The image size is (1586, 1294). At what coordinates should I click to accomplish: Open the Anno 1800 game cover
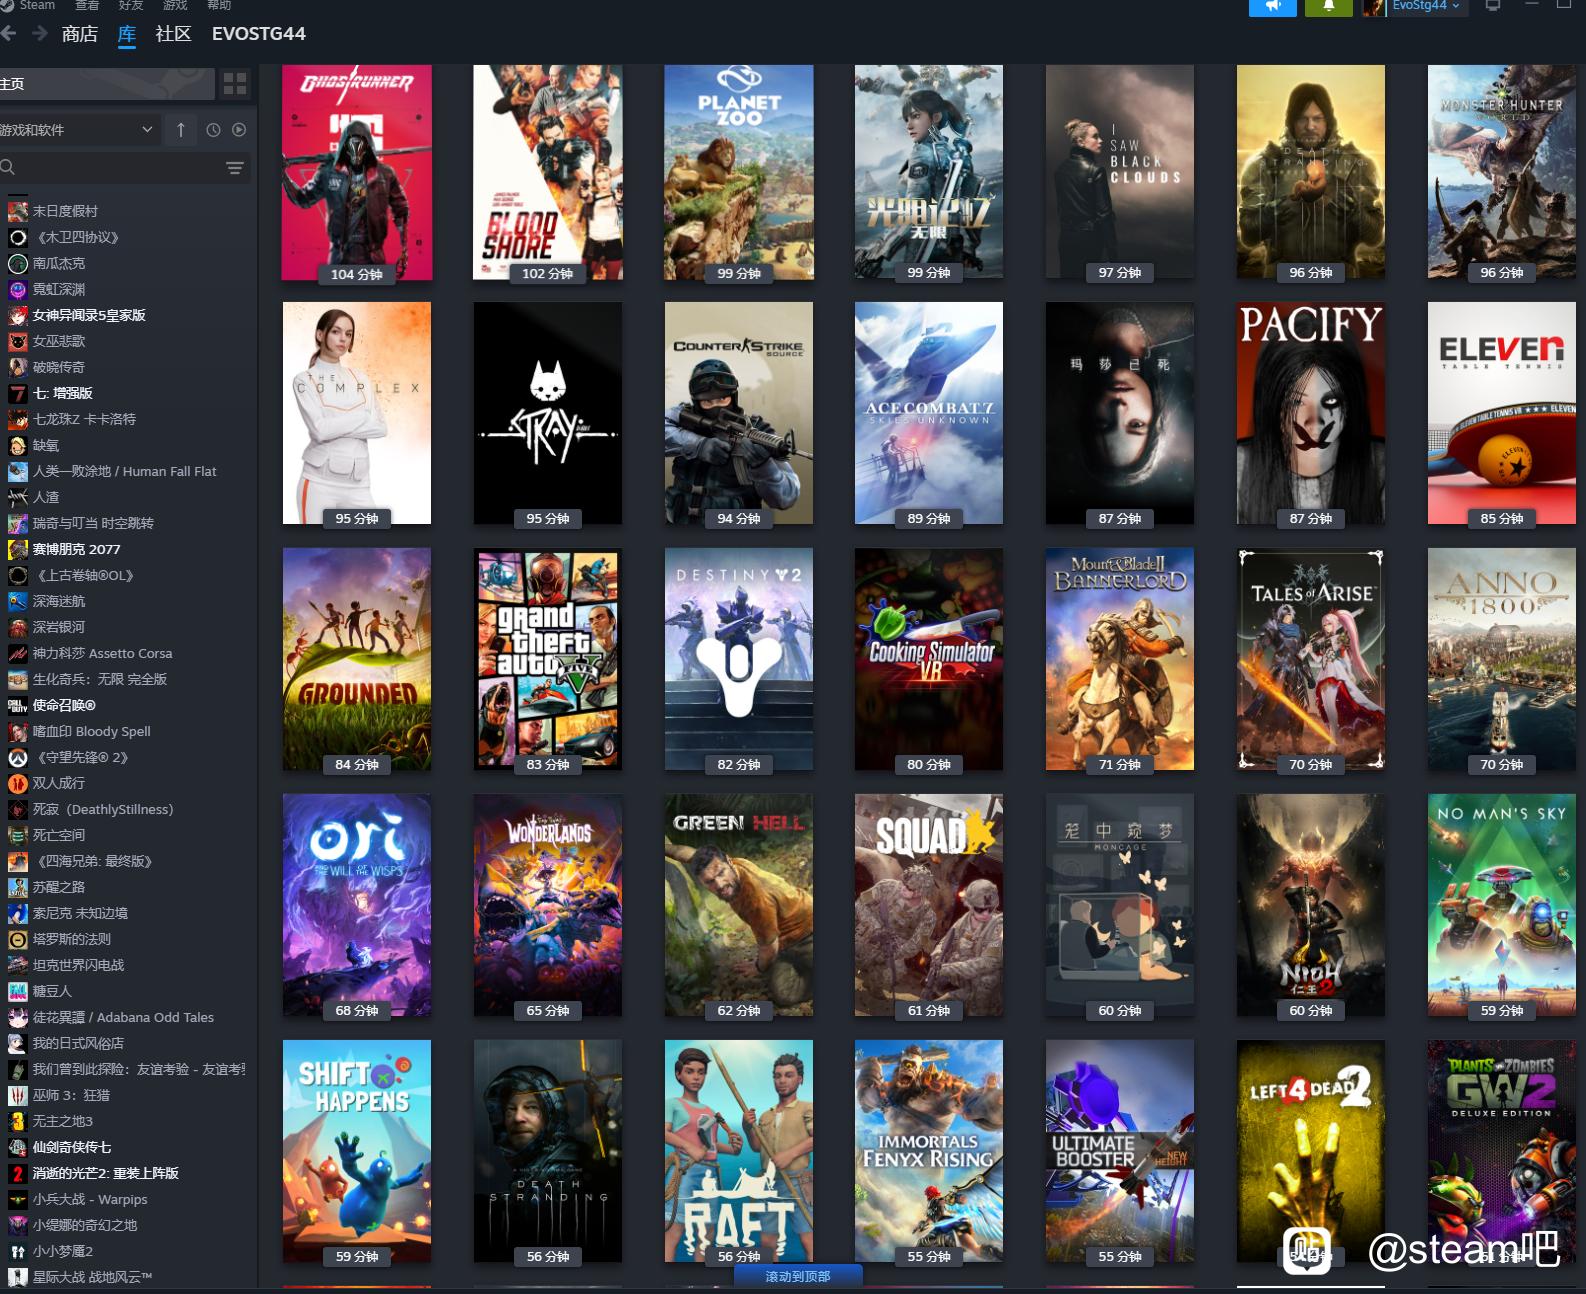pyautogui.click(x=1502, y=659)
